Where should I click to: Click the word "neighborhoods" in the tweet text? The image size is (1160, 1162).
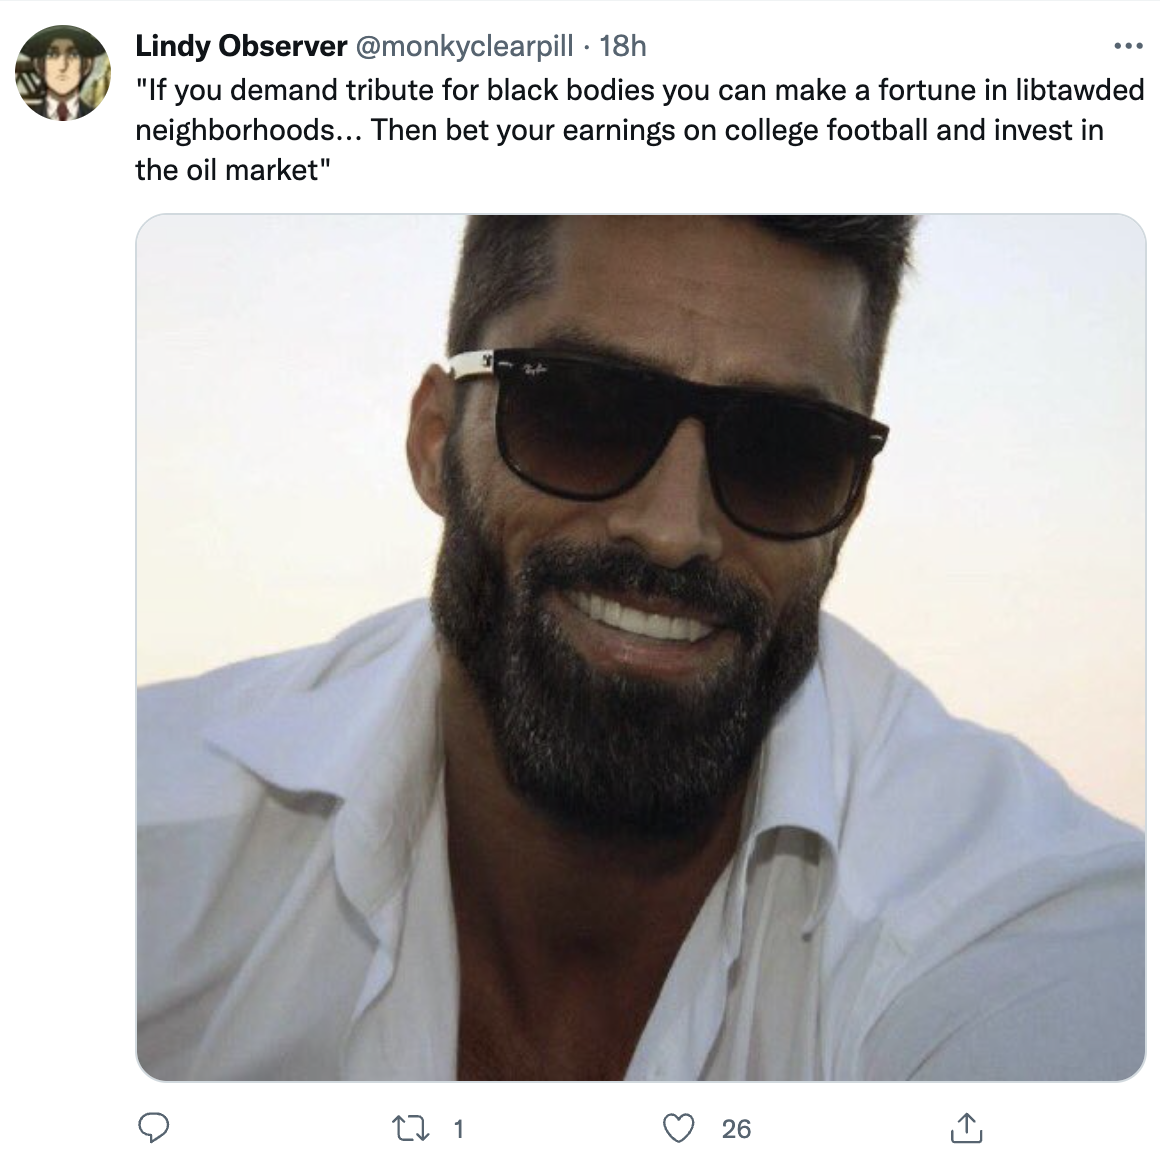pyautogui.click(x=235, y=130)
